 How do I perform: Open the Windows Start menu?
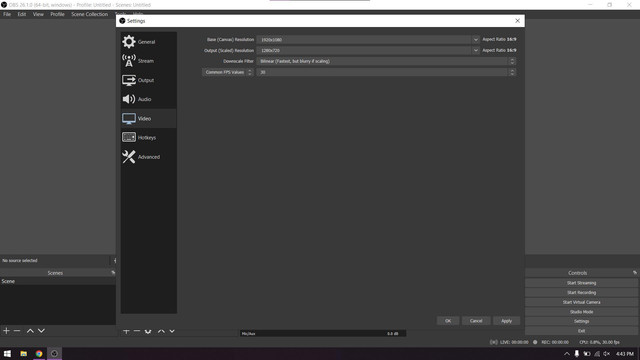click(x=7, y=353)
